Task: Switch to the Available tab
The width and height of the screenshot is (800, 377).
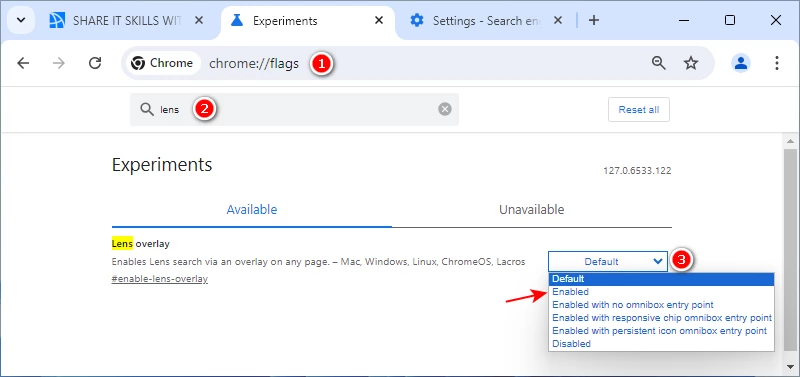Action: [252, 210]
